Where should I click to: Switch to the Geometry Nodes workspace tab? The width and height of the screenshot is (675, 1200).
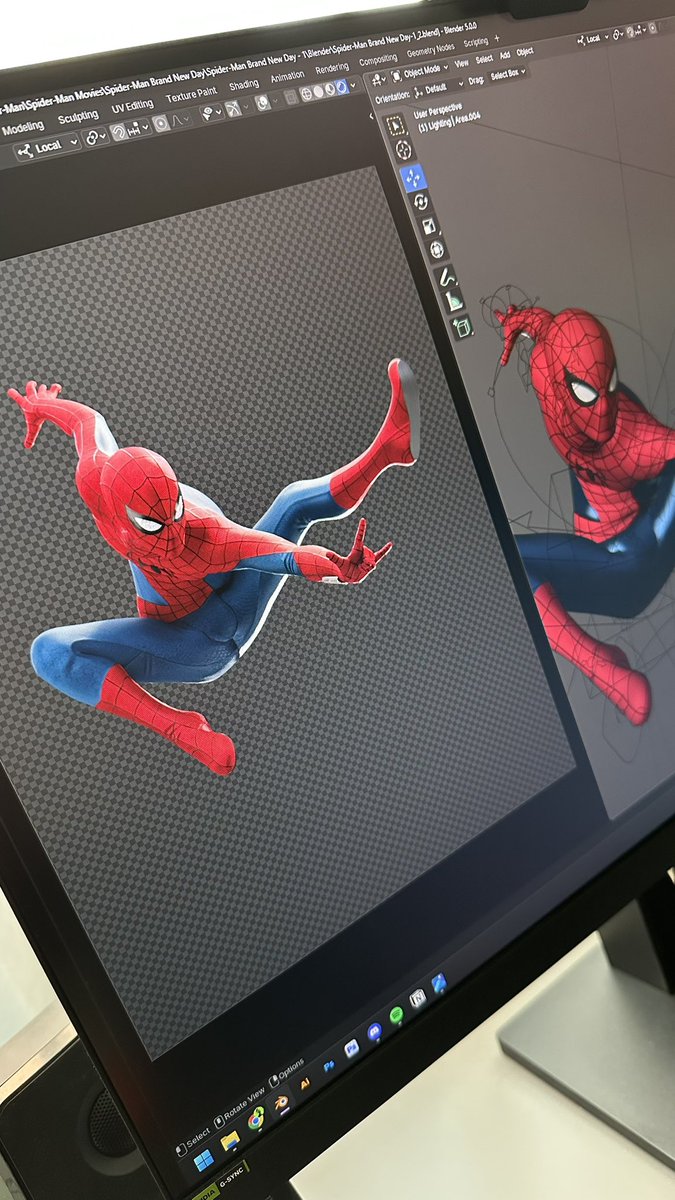point(430,48)
